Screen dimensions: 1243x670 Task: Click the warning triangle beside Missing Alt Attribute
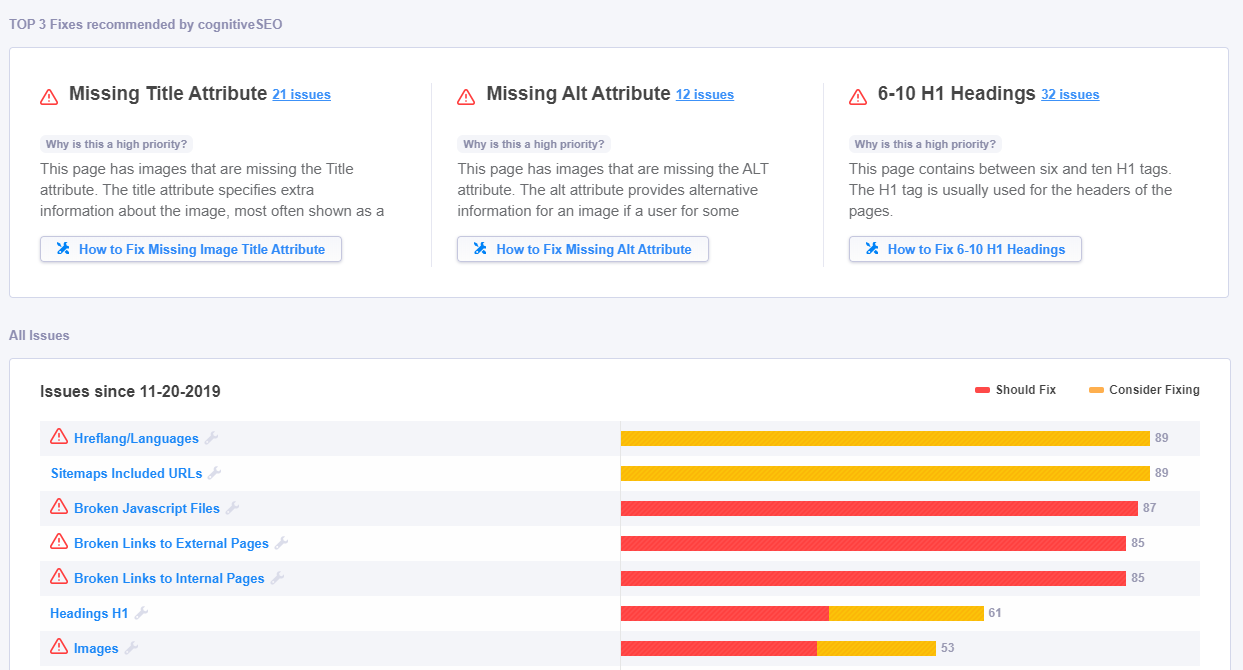tap(464, 96)
